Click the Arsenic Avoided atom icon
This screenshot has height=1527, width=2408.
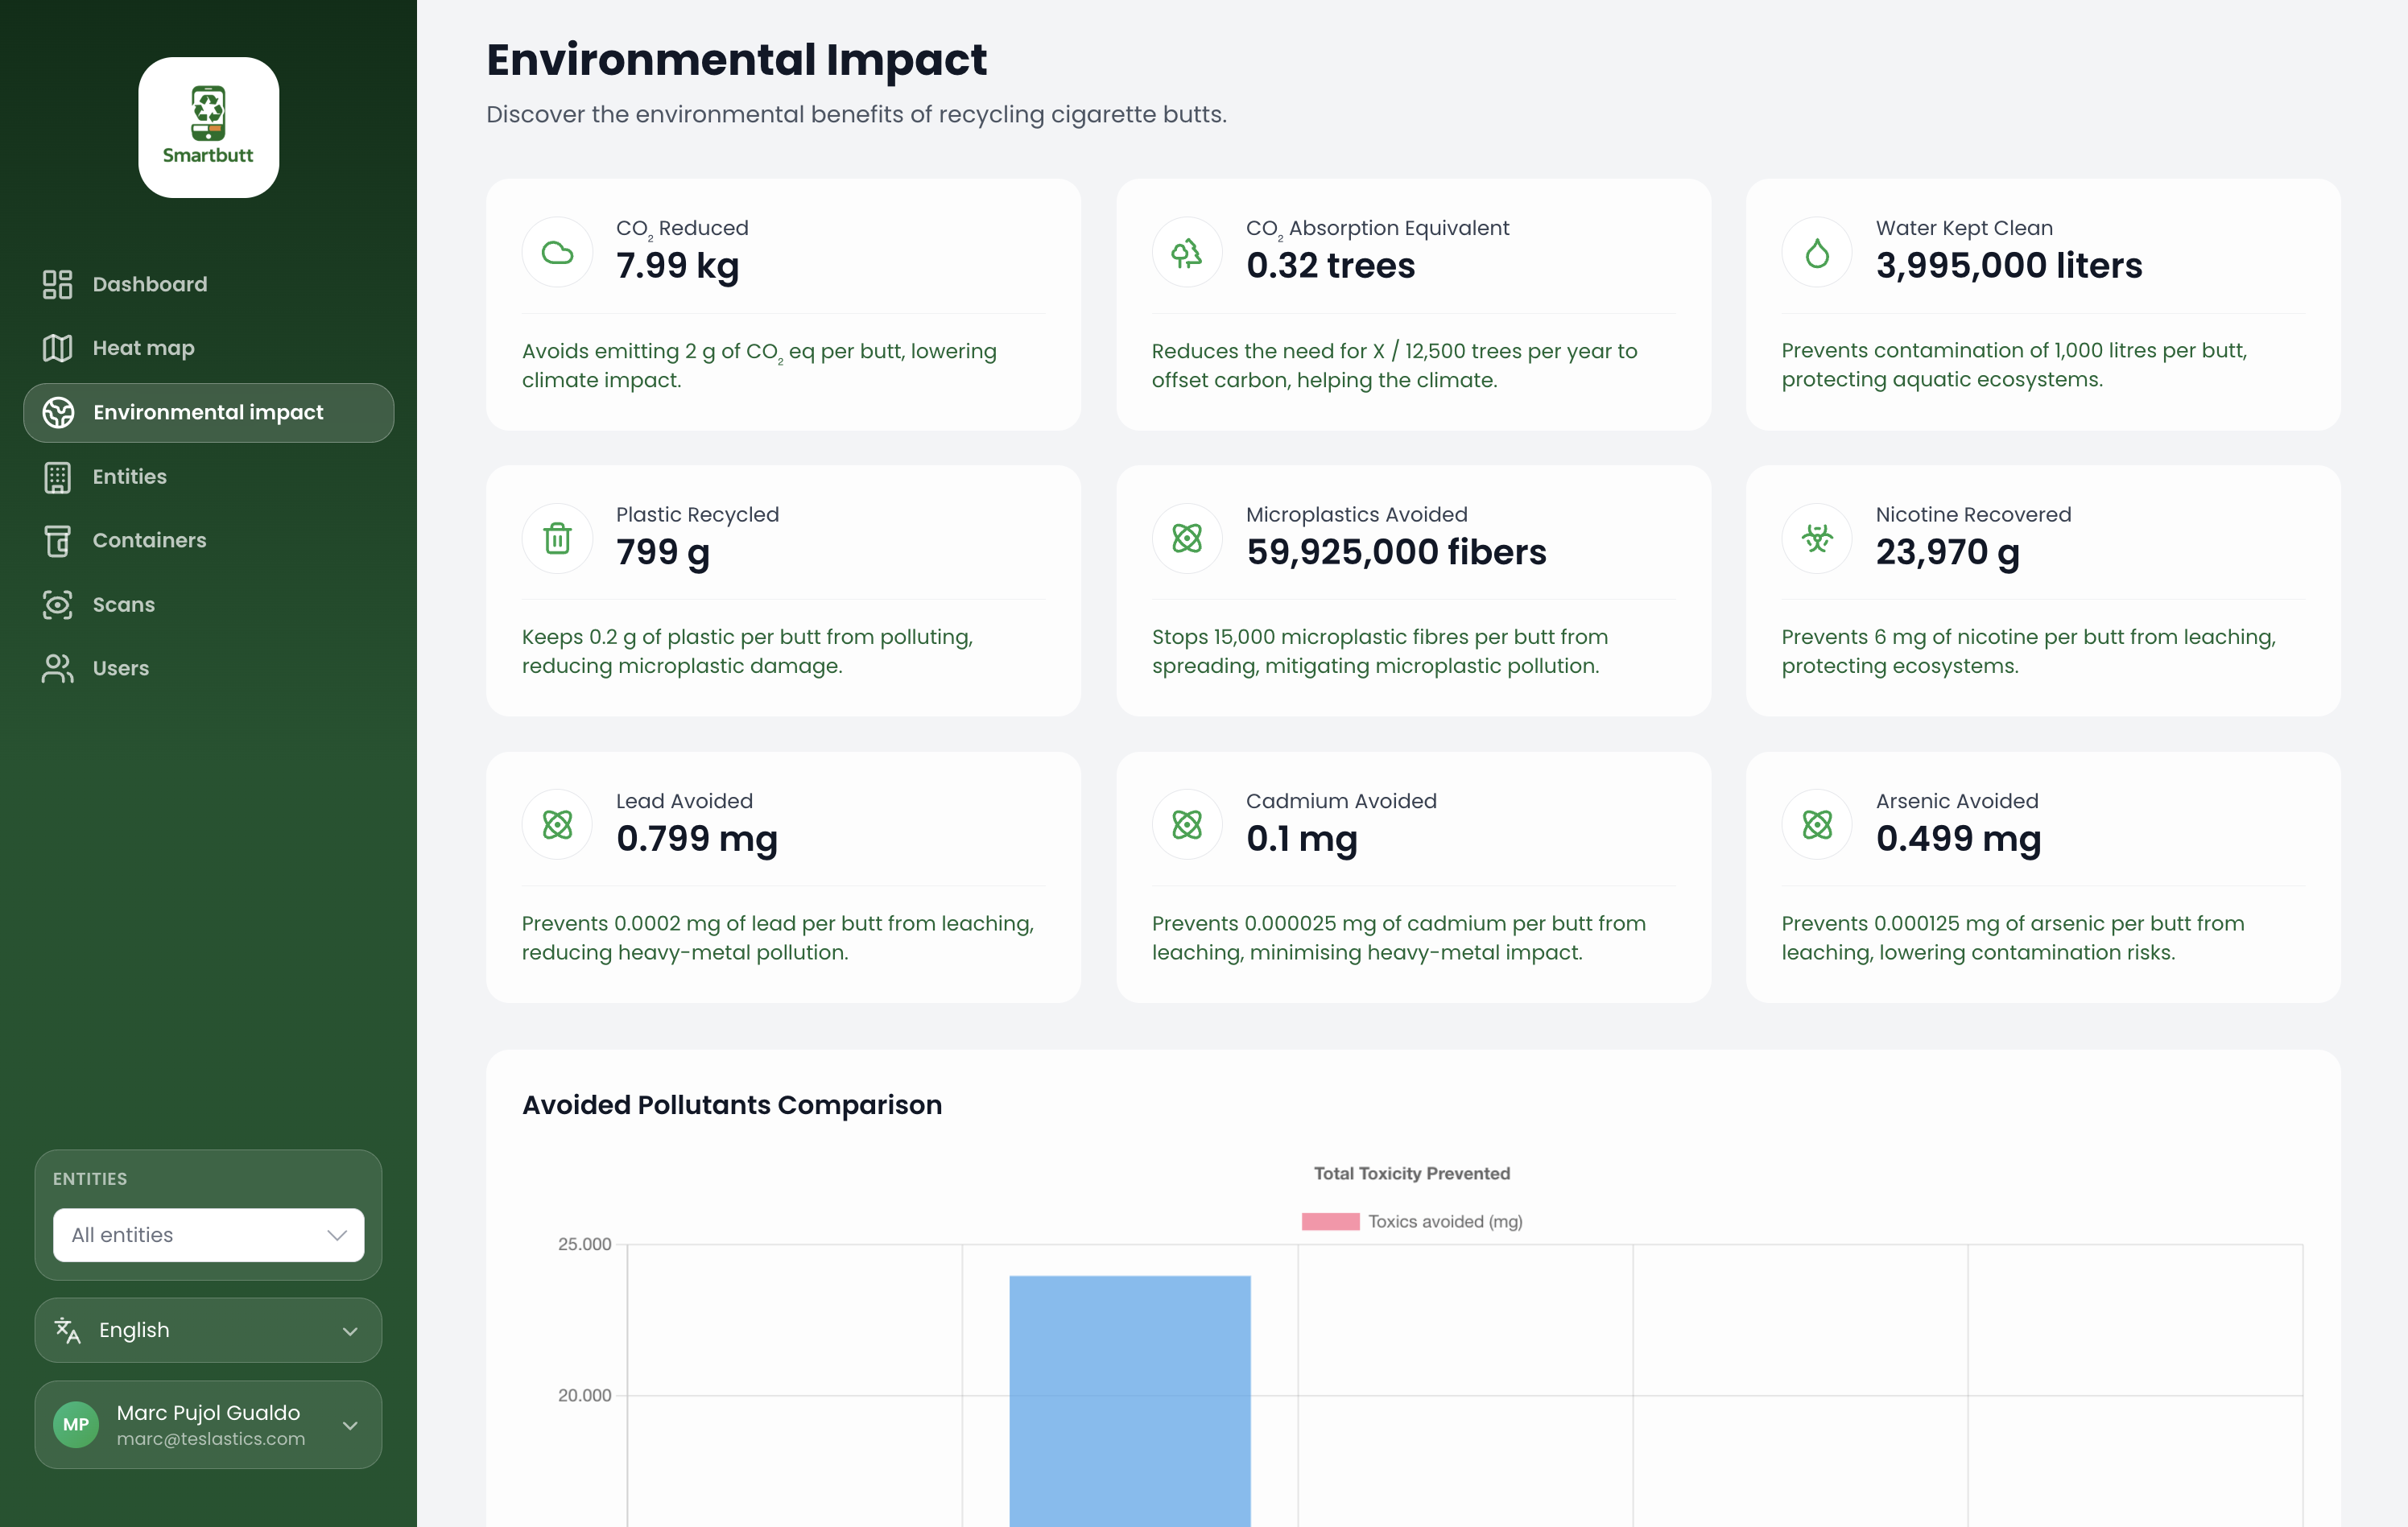1817,825
